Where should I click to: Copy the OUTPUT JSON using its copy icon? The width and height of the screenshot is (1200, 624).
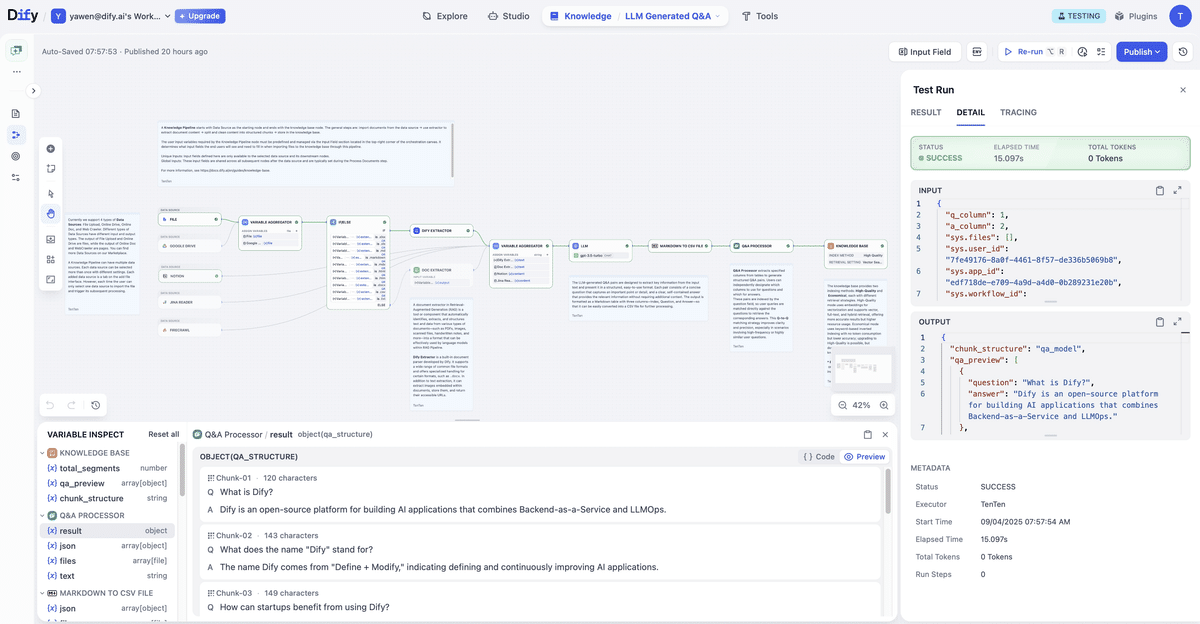click(x=1158, y=321)
